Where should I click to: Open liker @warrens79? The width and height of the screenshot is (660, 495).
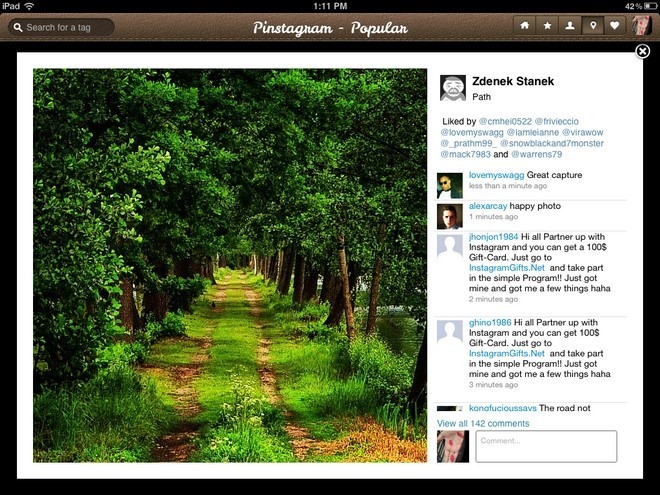pos(536,154)
